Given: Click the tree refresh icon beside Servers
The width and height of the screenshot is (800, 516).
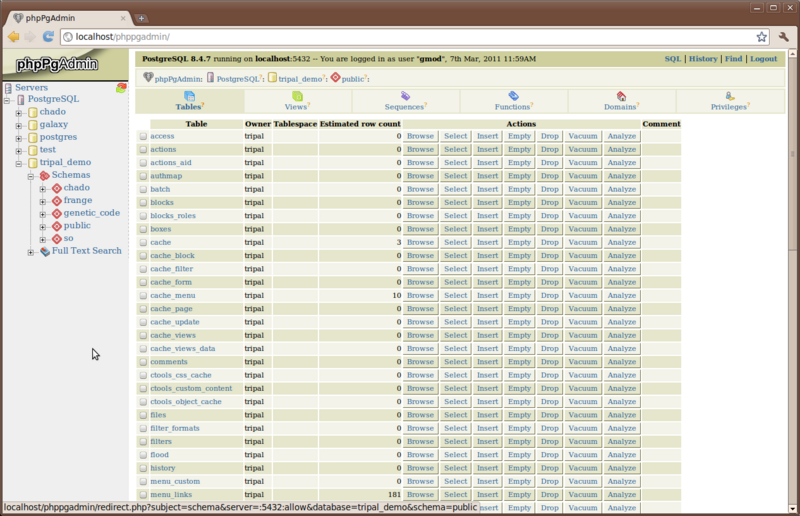Looking at the screenshot, I should [x=121, y=88].
